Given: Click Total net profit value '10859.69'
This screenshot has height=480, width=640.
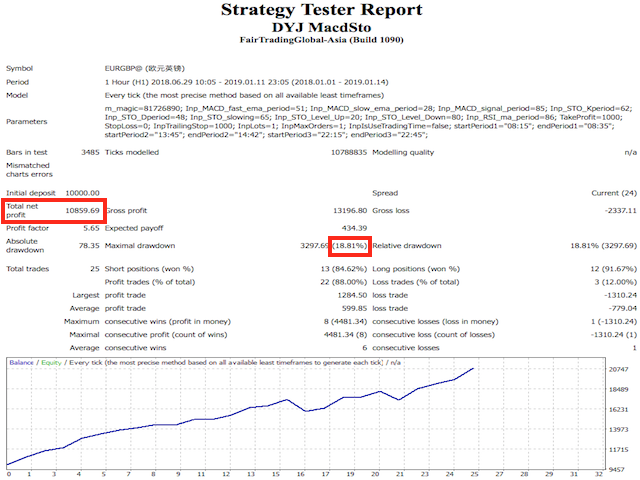Looking at the screenshot, I should 82,211.
